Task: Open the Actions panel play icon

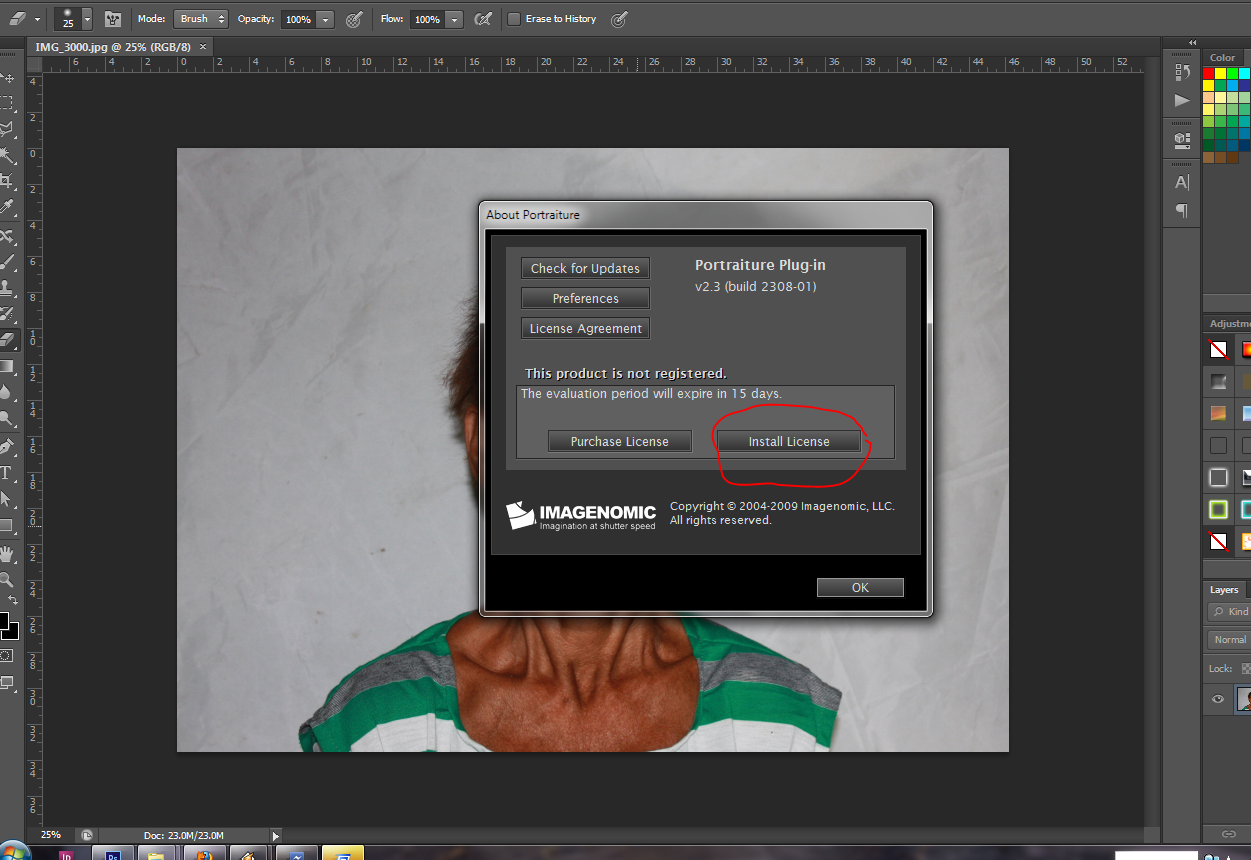Action: point(1182,100)
